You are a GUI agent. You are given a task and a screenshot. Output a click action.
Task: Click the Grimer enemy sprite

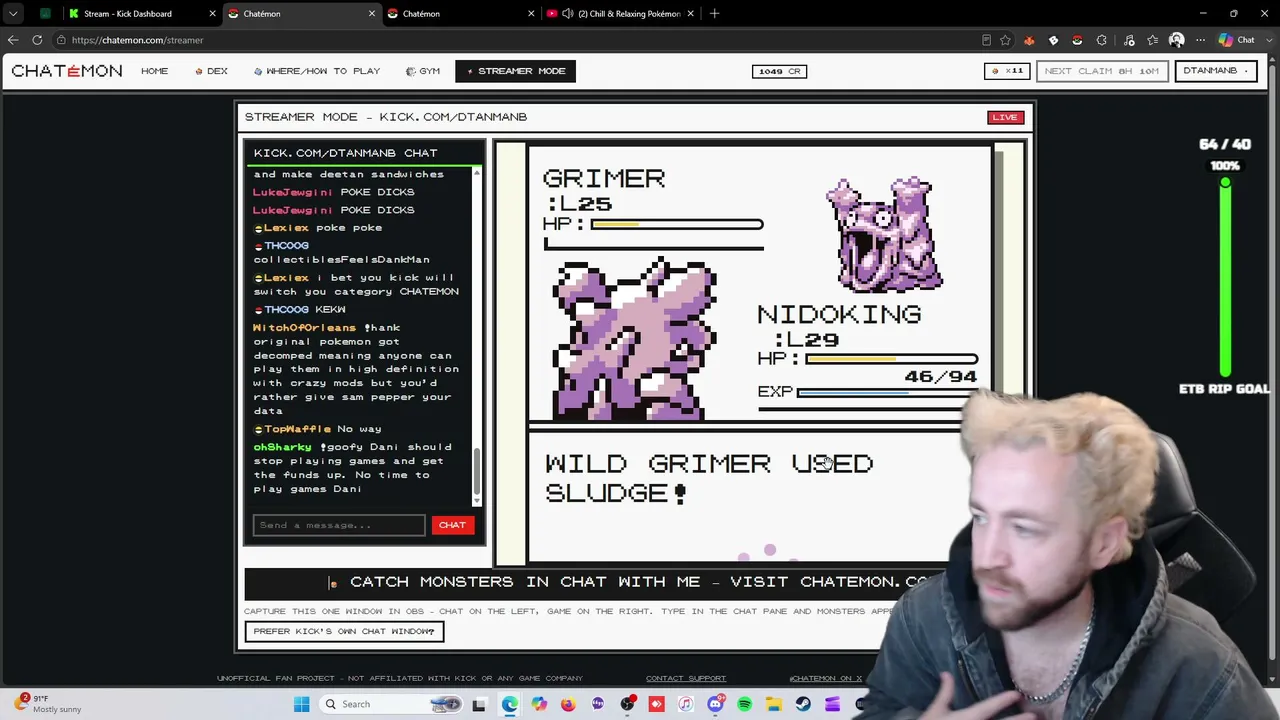pyautogui.click(x=883, y=234)
